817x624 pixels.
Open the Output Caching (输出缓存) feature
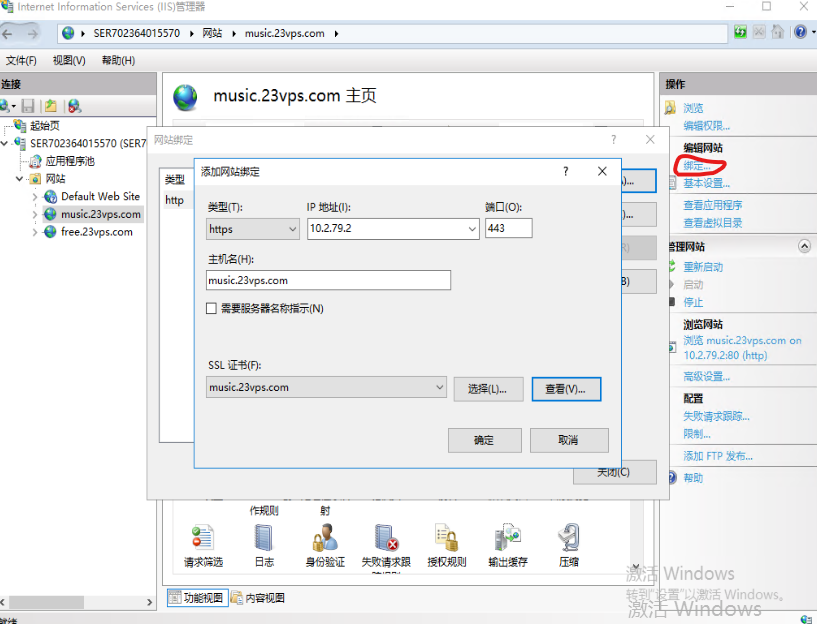507,545
